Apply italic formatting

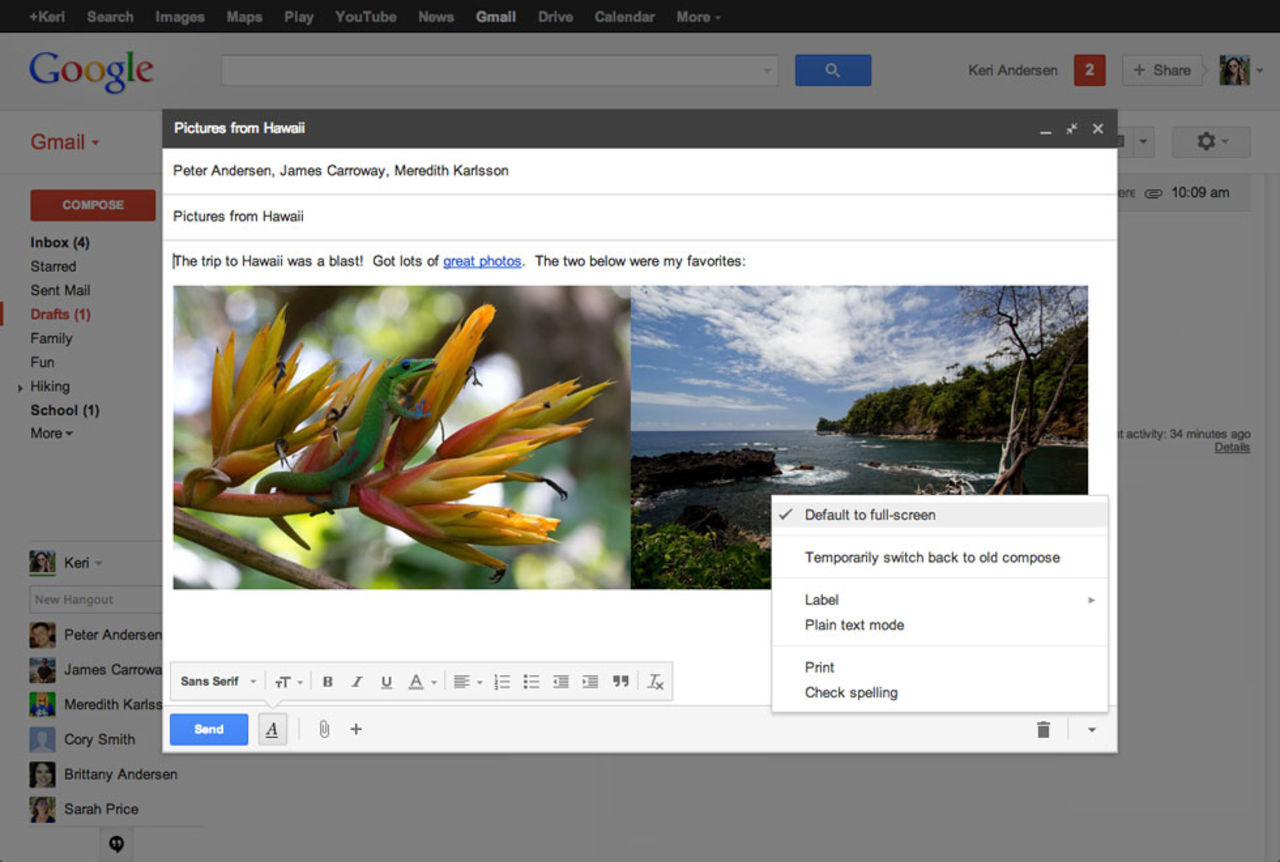[x=357, y=681]
